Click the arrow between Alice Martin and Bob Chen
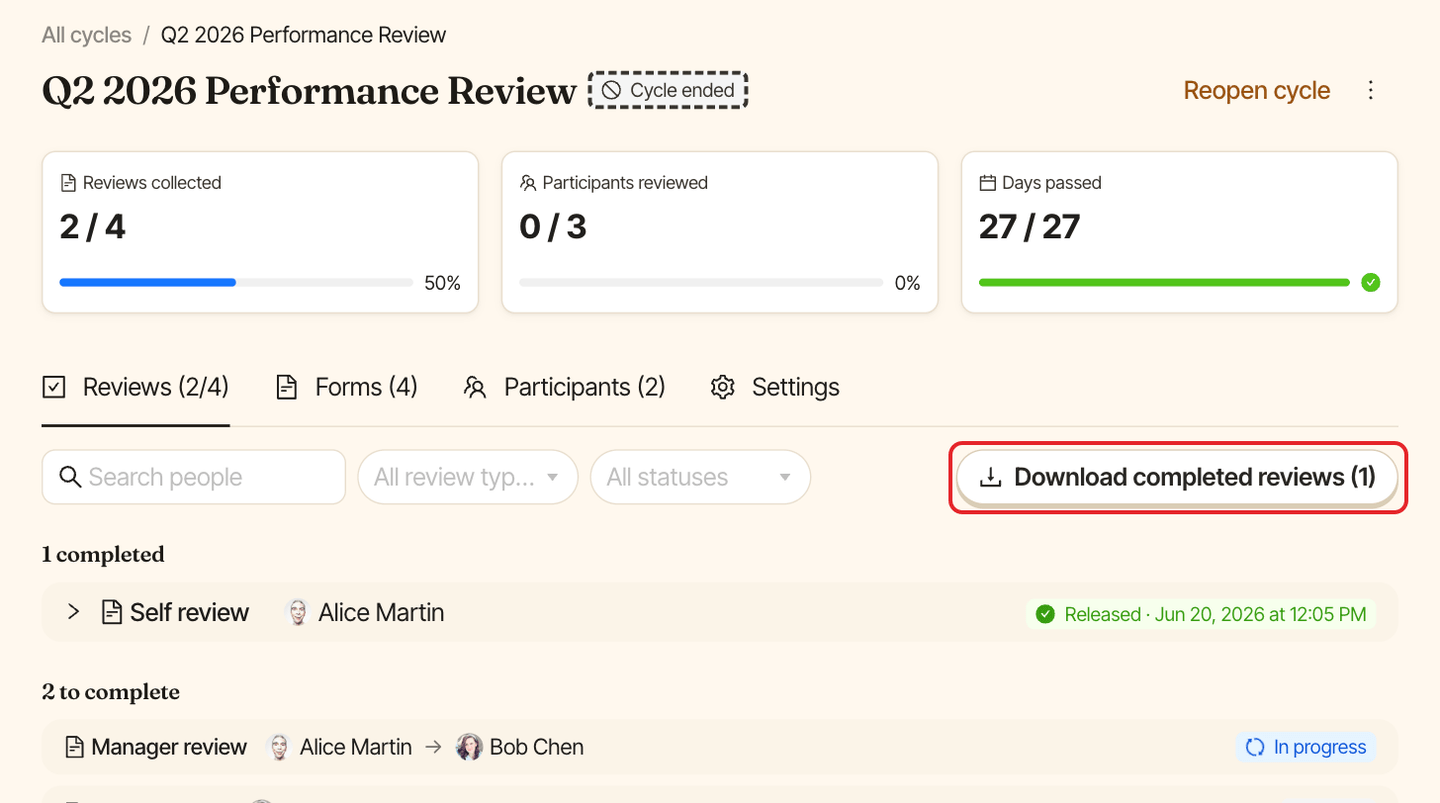Image resolution: width=1440 pixels, height=803 pixels. (x=433, y=747)
